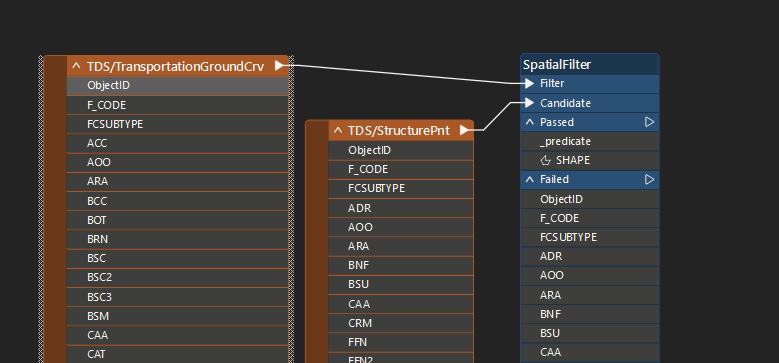Collapse the Passed port attributes

[530, 122]
